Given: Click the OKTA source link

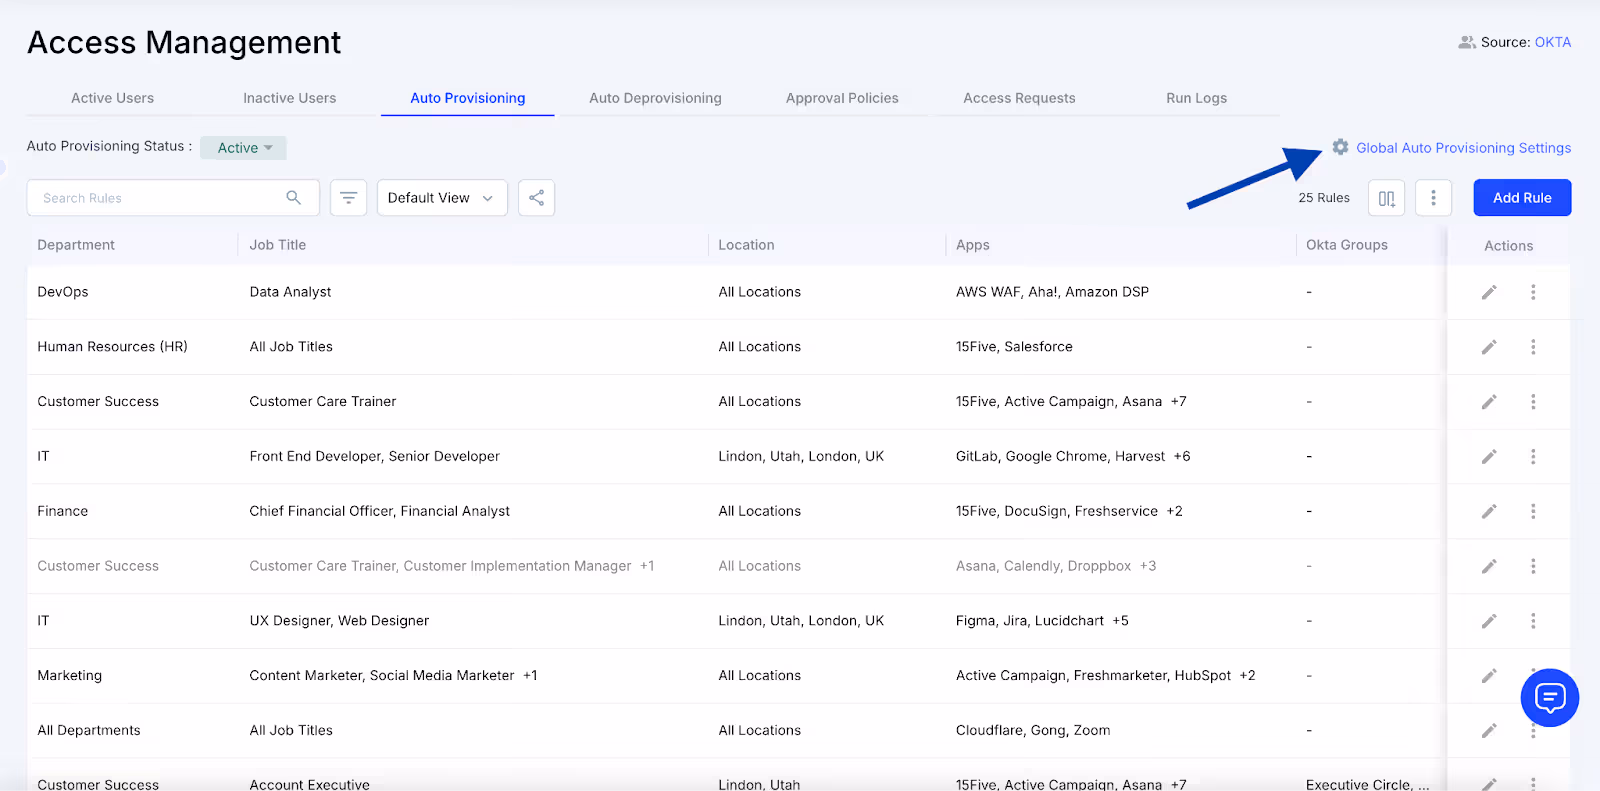Looking at the screenshot, I should 1553,42.
